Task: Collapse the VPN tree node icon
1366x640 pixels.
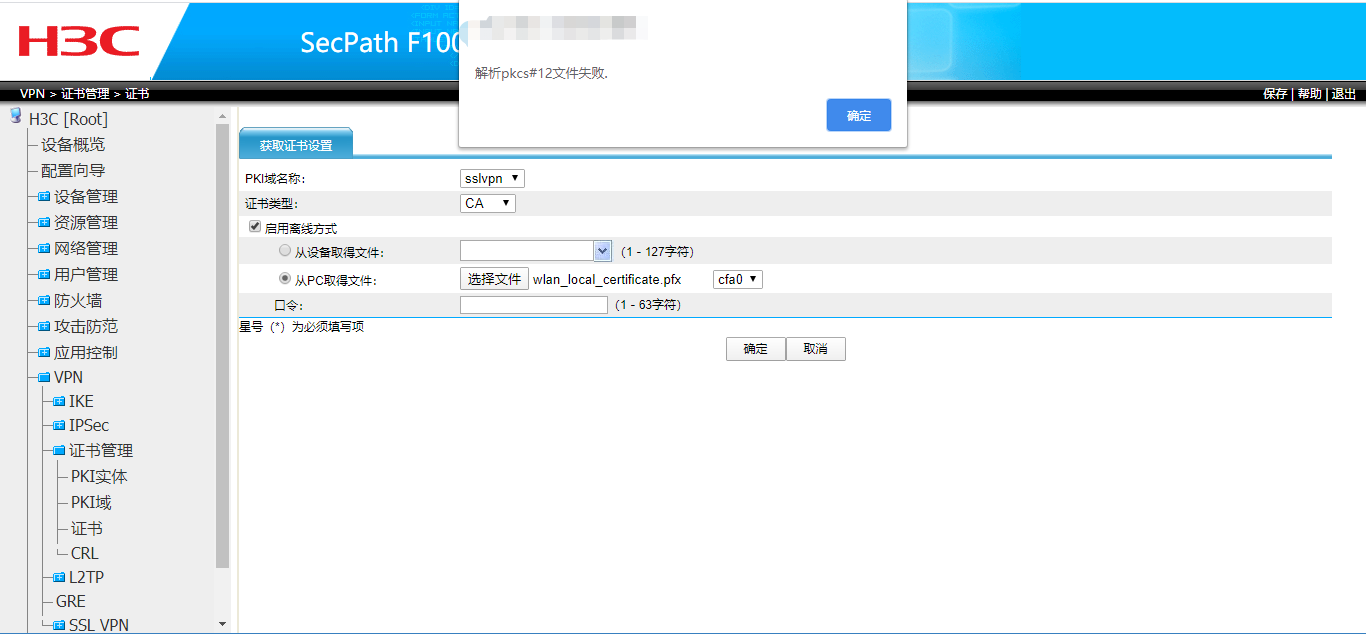Action: 44,378
